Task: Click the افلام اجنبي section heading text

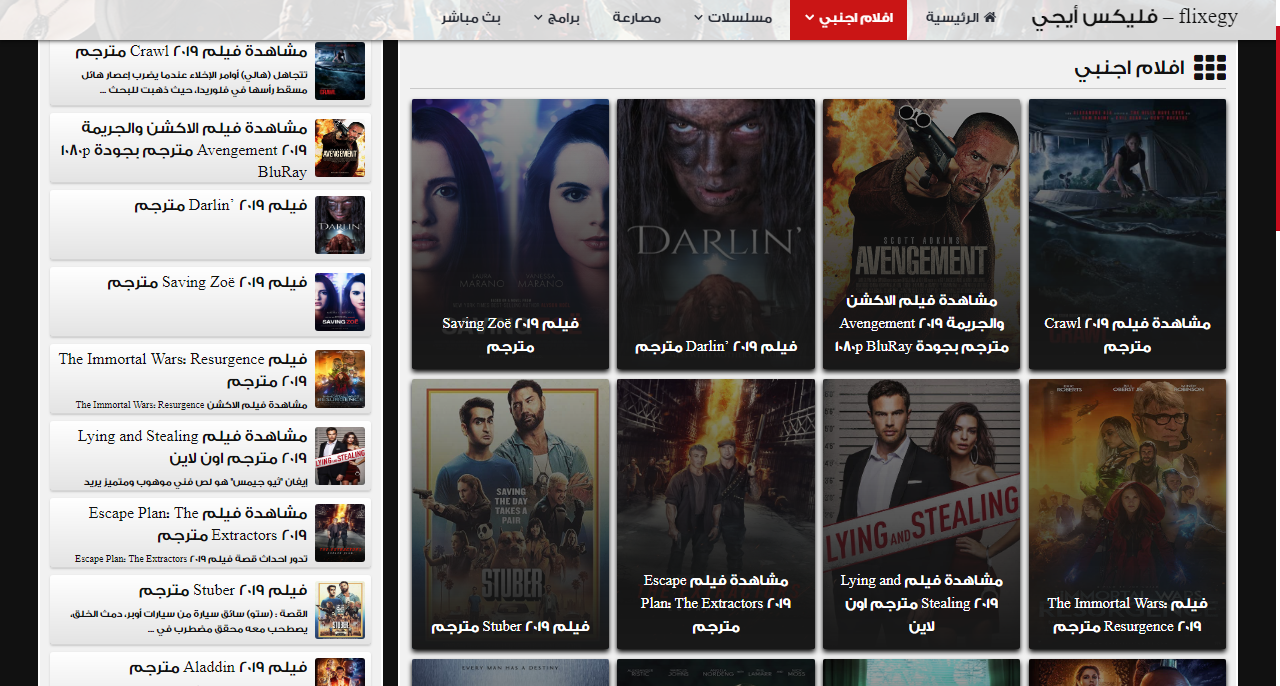Action: [x=1130, y=68]
